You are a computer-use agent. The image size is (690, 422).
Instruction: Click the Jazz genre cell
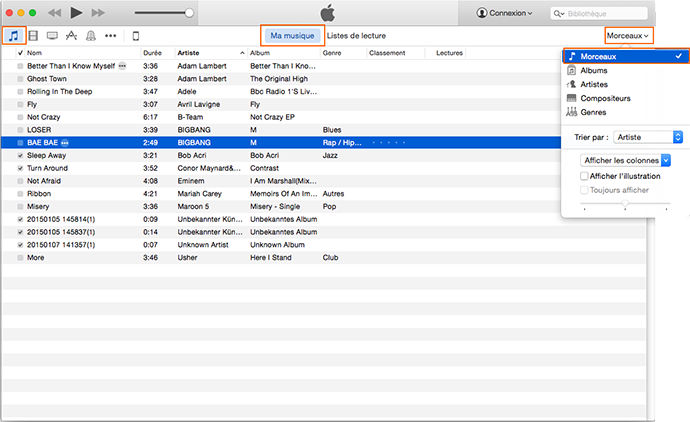[x=330, y=155]
